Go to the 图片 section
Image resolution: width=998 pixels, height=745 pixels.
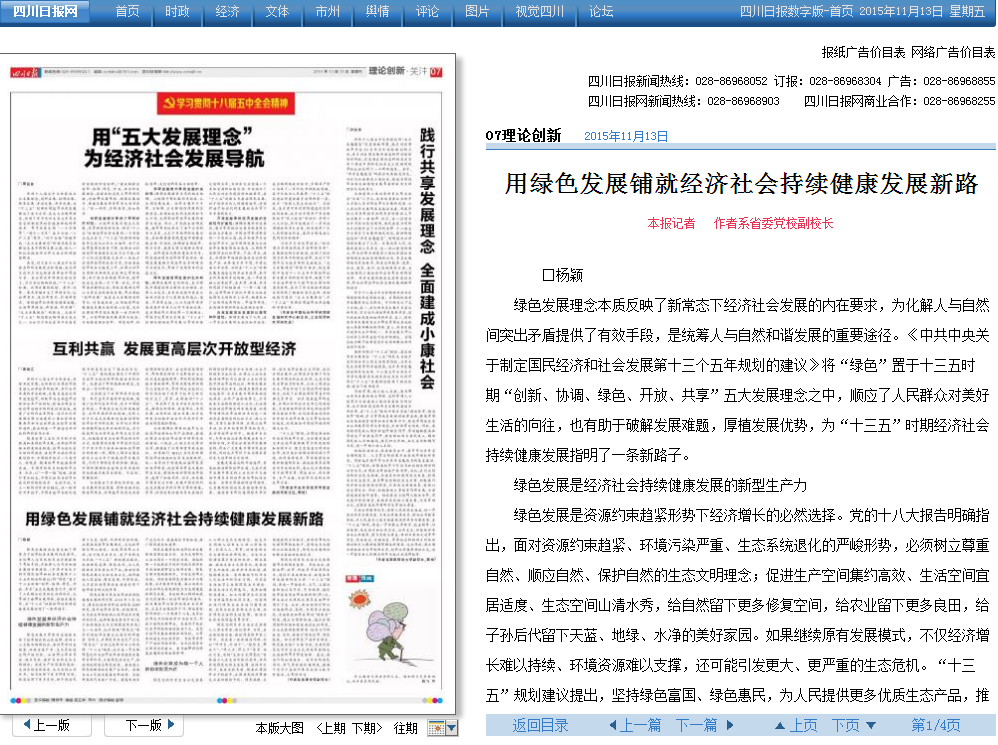coord(477,11)
